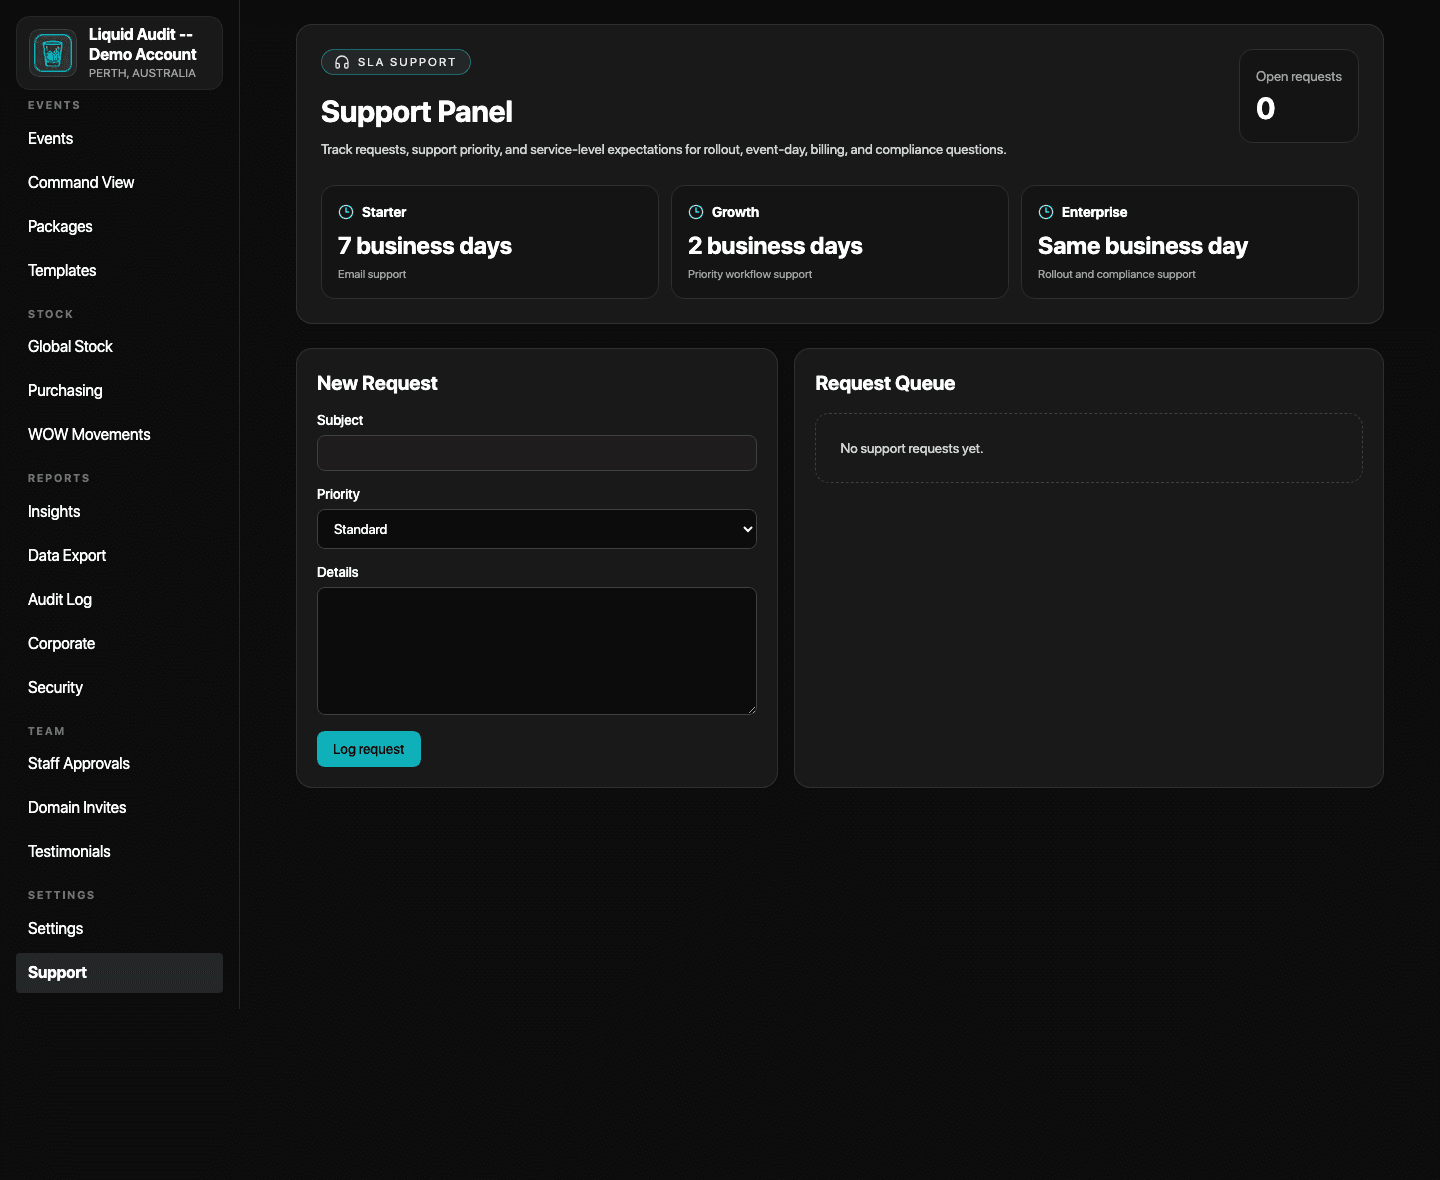This screenshot has width=1440, height=1180.
Task: Click the SLA SUPPORT badge
Action: [x=396, y=62]
